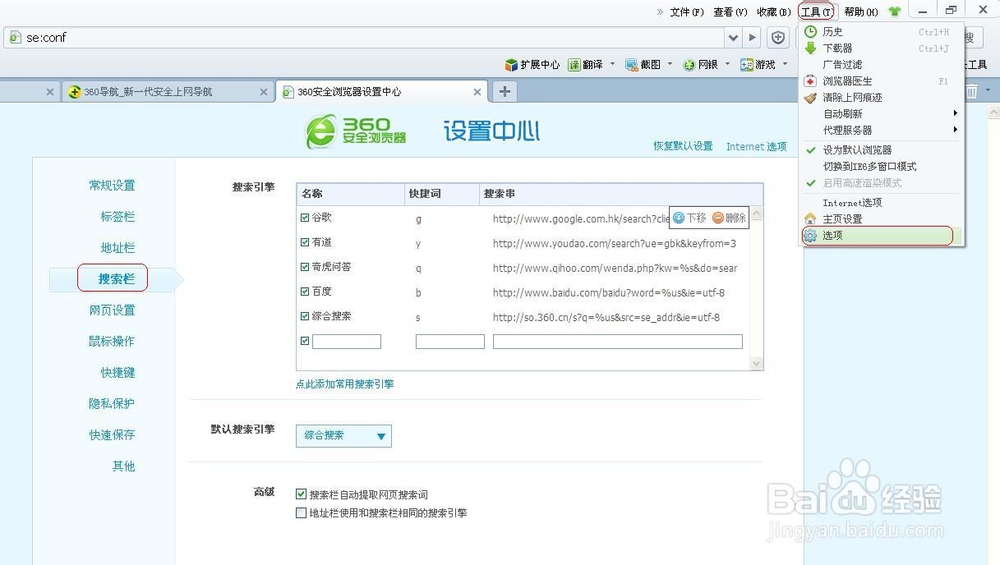The width and height of the screenshot is (1000, 565).
Task: Uncheck the 百度 search engine checkbox
Action: click(305, 291)
